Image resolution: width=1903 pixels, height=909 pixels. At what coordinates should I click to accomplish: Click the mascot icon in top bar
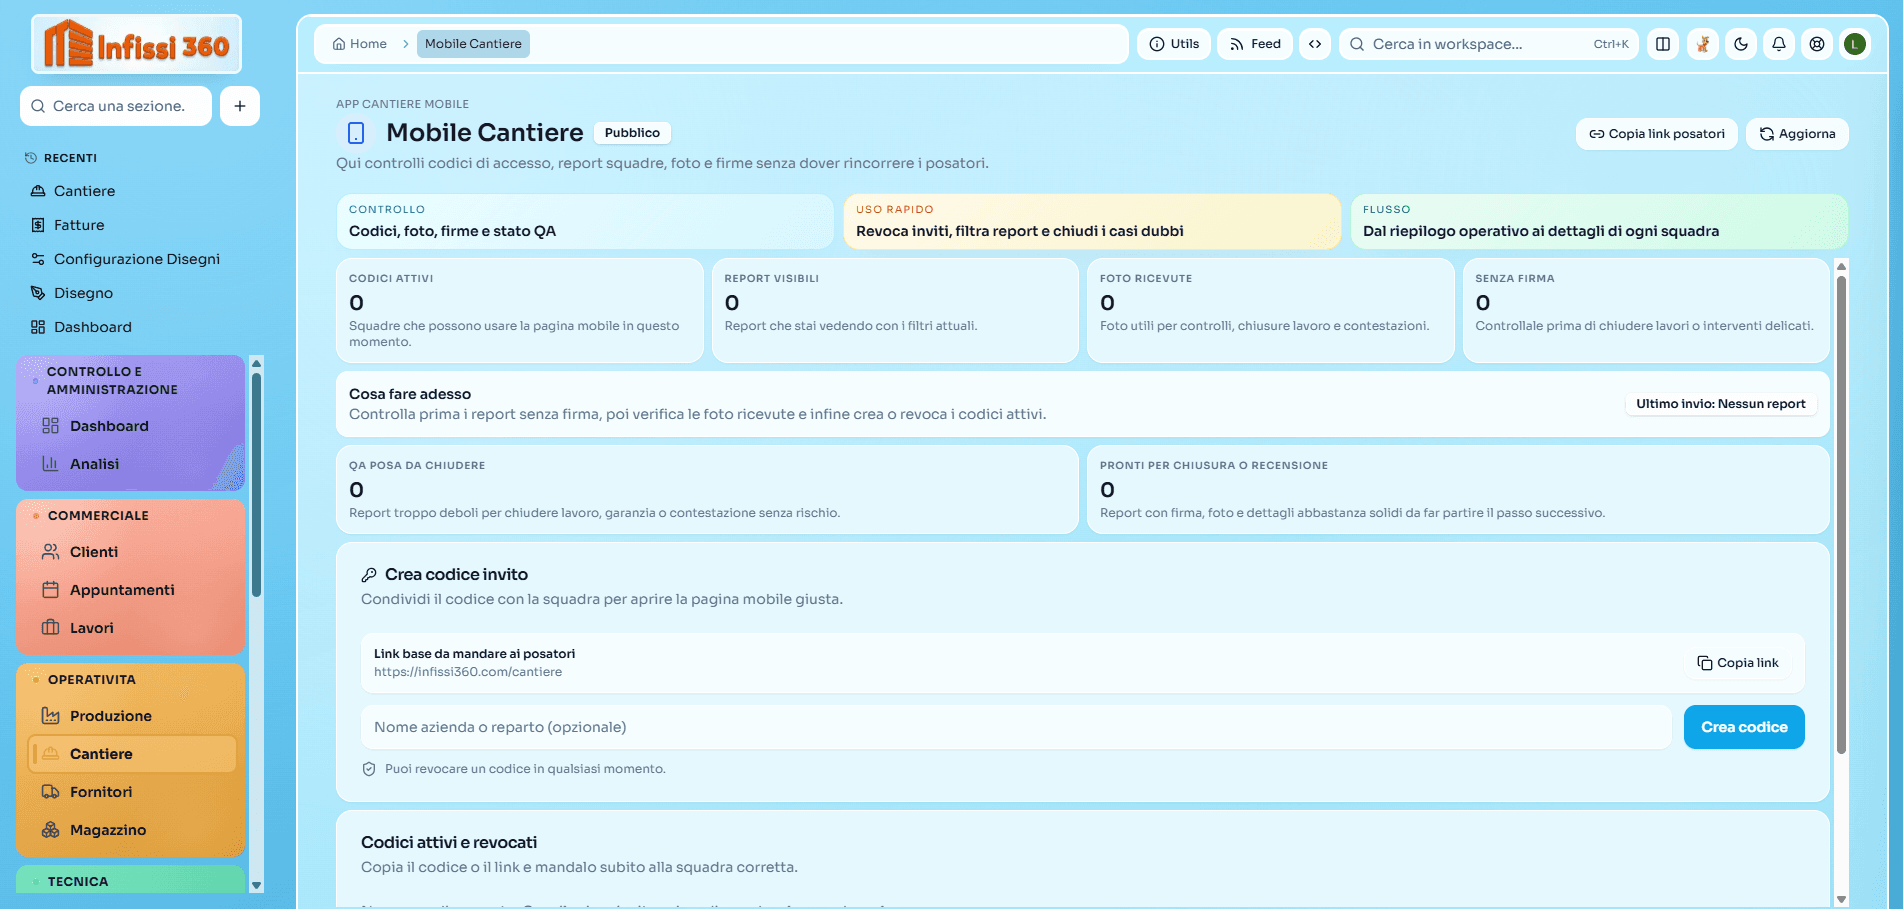click(x=1702, y=44)
